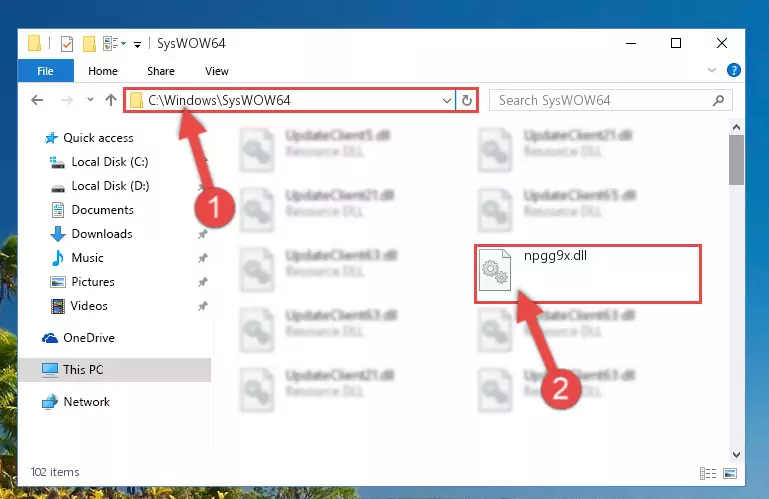This screenshot has height=499, width=769.
Task: Click the Videos film icon in sidebar
Action: 58,307
